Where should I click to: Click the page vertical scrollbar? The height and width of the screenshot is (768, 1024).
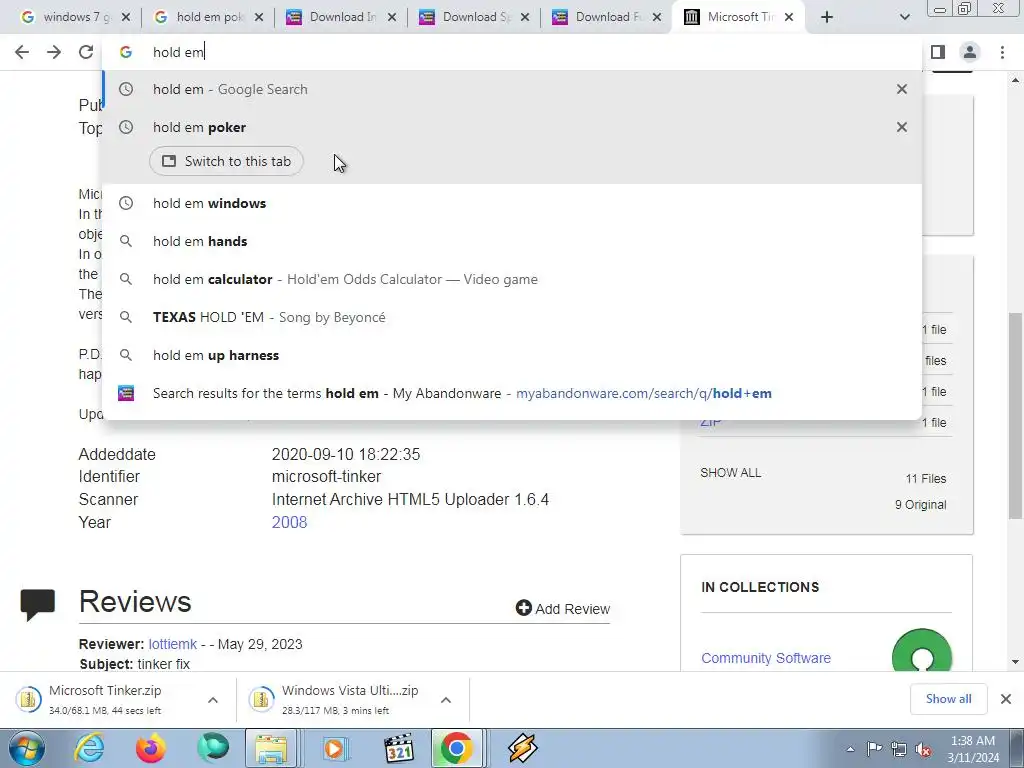click(1016, 416)
